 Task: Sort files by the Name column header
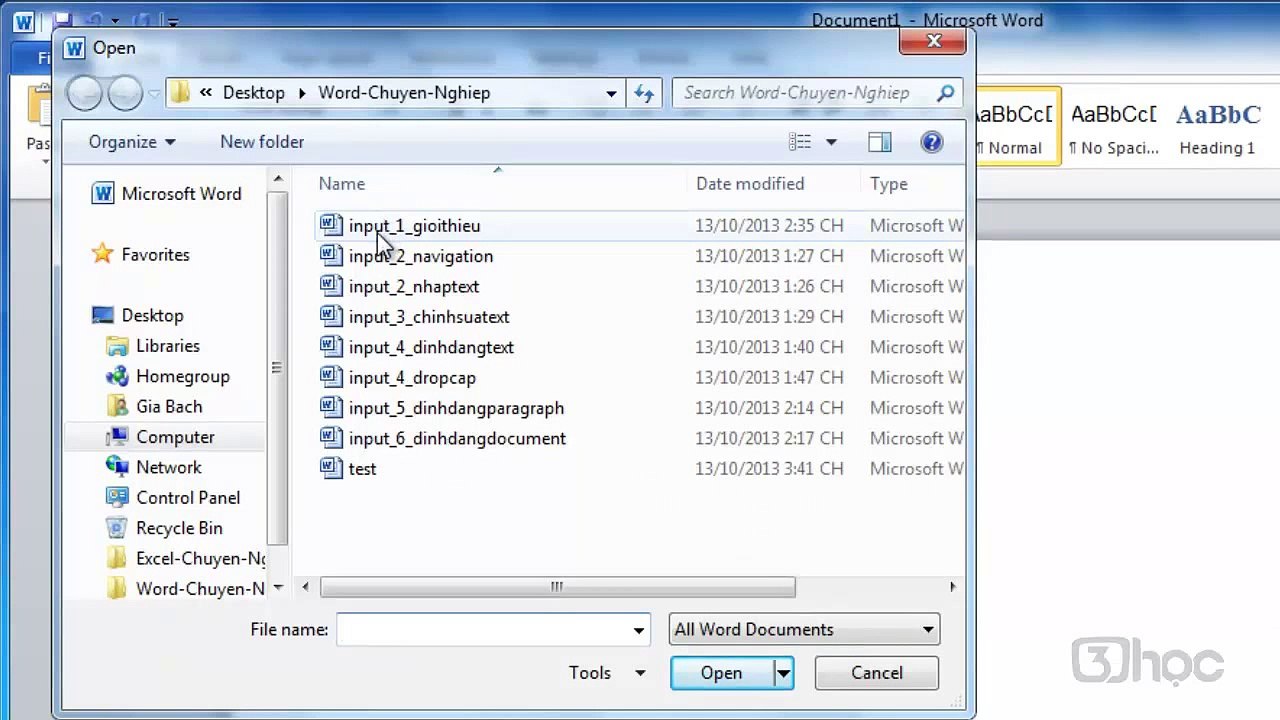[x=342, y=184]
